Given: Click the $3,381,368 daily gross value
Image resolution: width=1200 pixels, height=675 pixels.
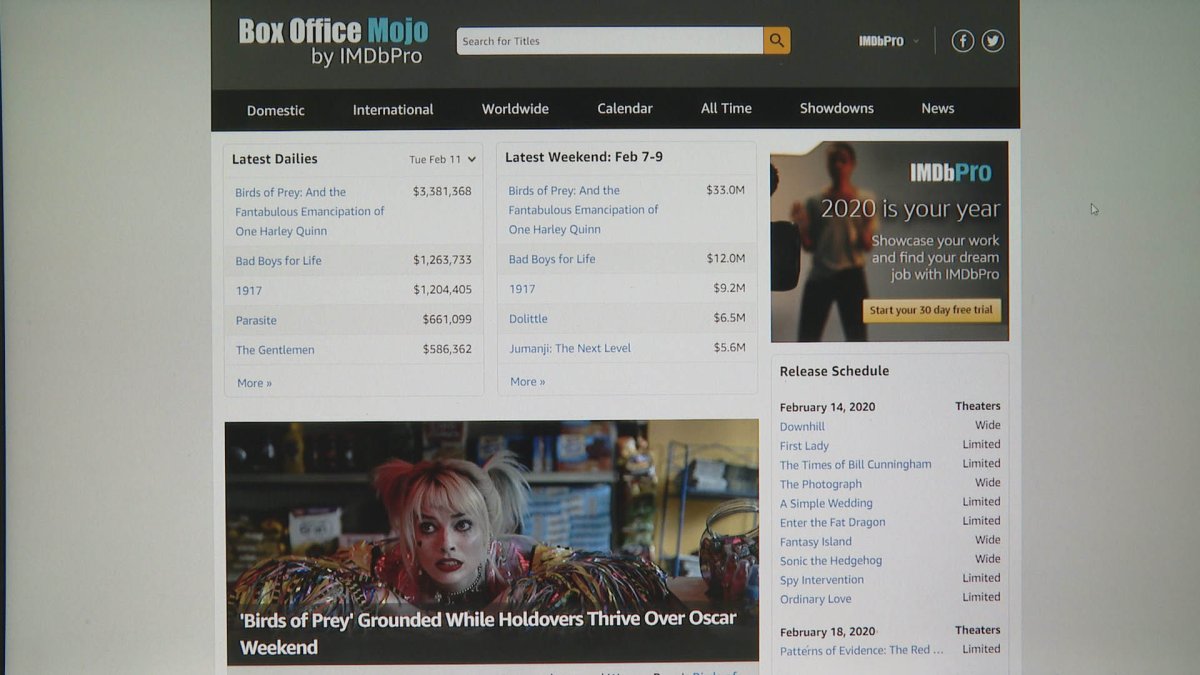Looking at the screenshot, I should (442, 191).
